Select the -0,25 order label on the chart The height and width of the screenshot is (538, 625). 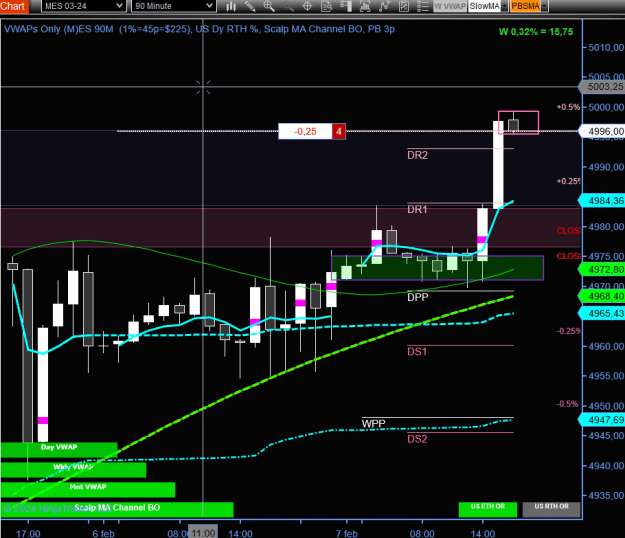pyautogui.click(x=305, y=132)
